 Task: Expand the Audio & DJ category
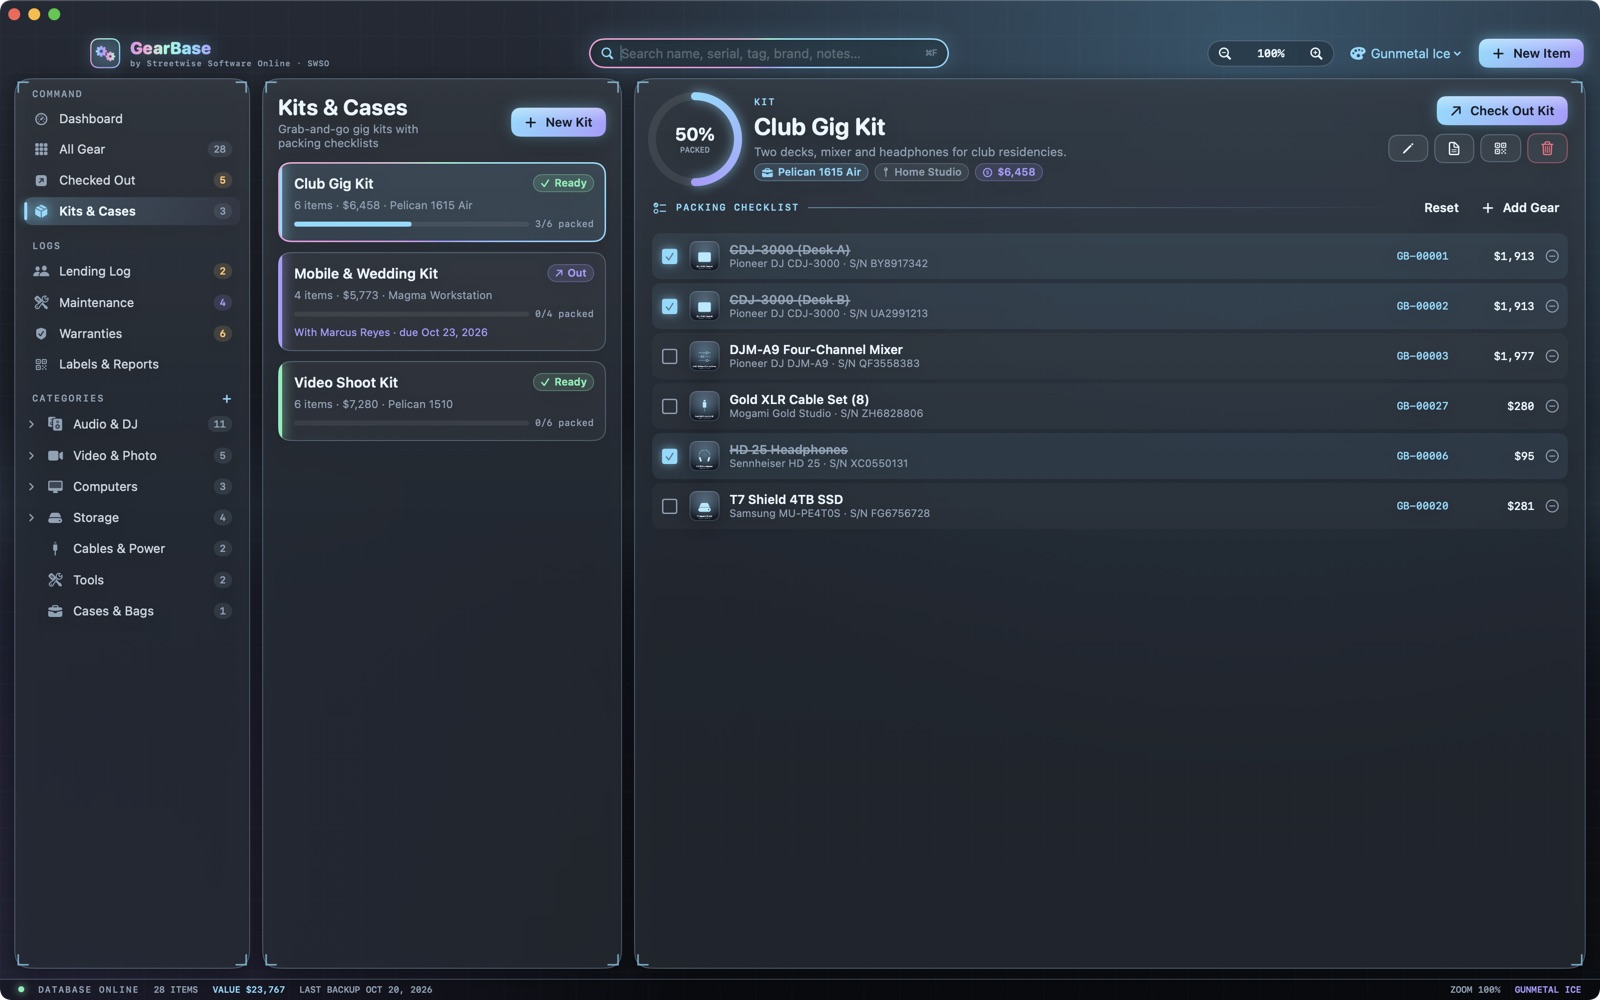[x=31, y=424]
